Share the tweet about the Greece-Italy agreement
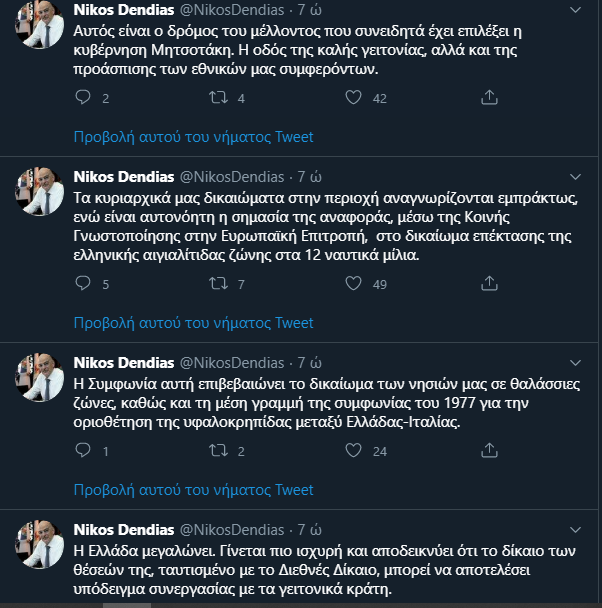This screenshot has height=608, width=602. [x=489, y=450]
